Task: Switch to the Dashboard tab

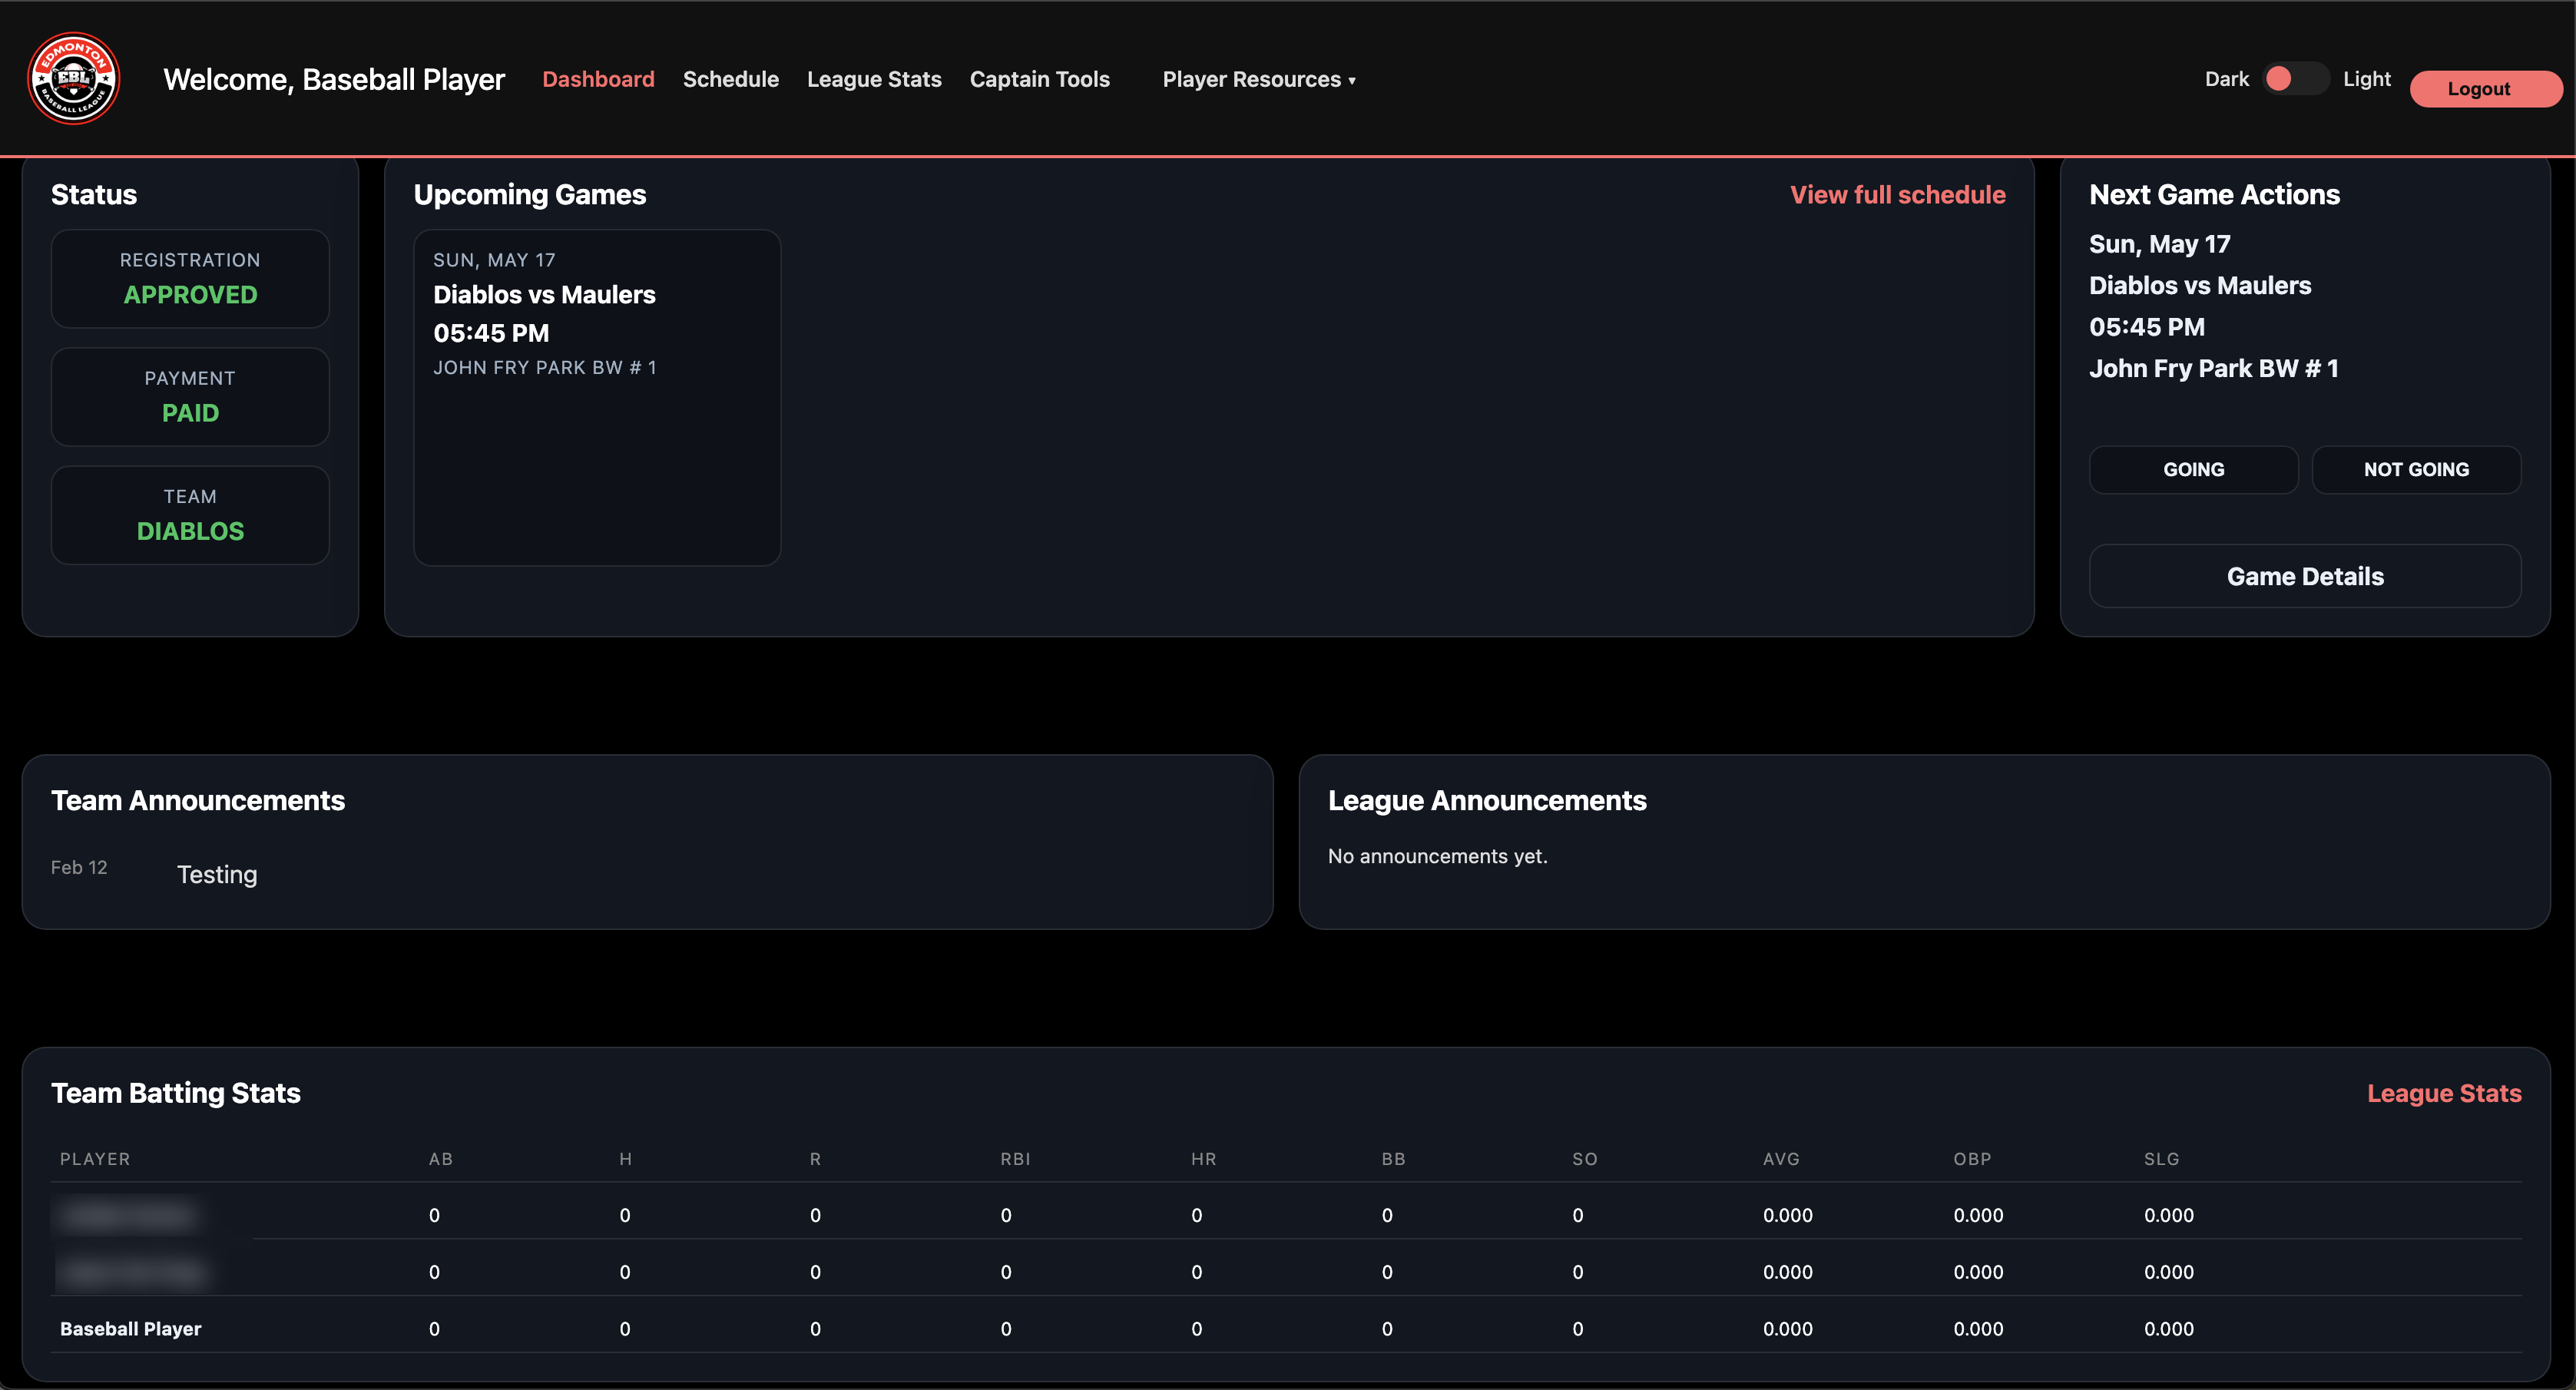Action: (598, 79)
